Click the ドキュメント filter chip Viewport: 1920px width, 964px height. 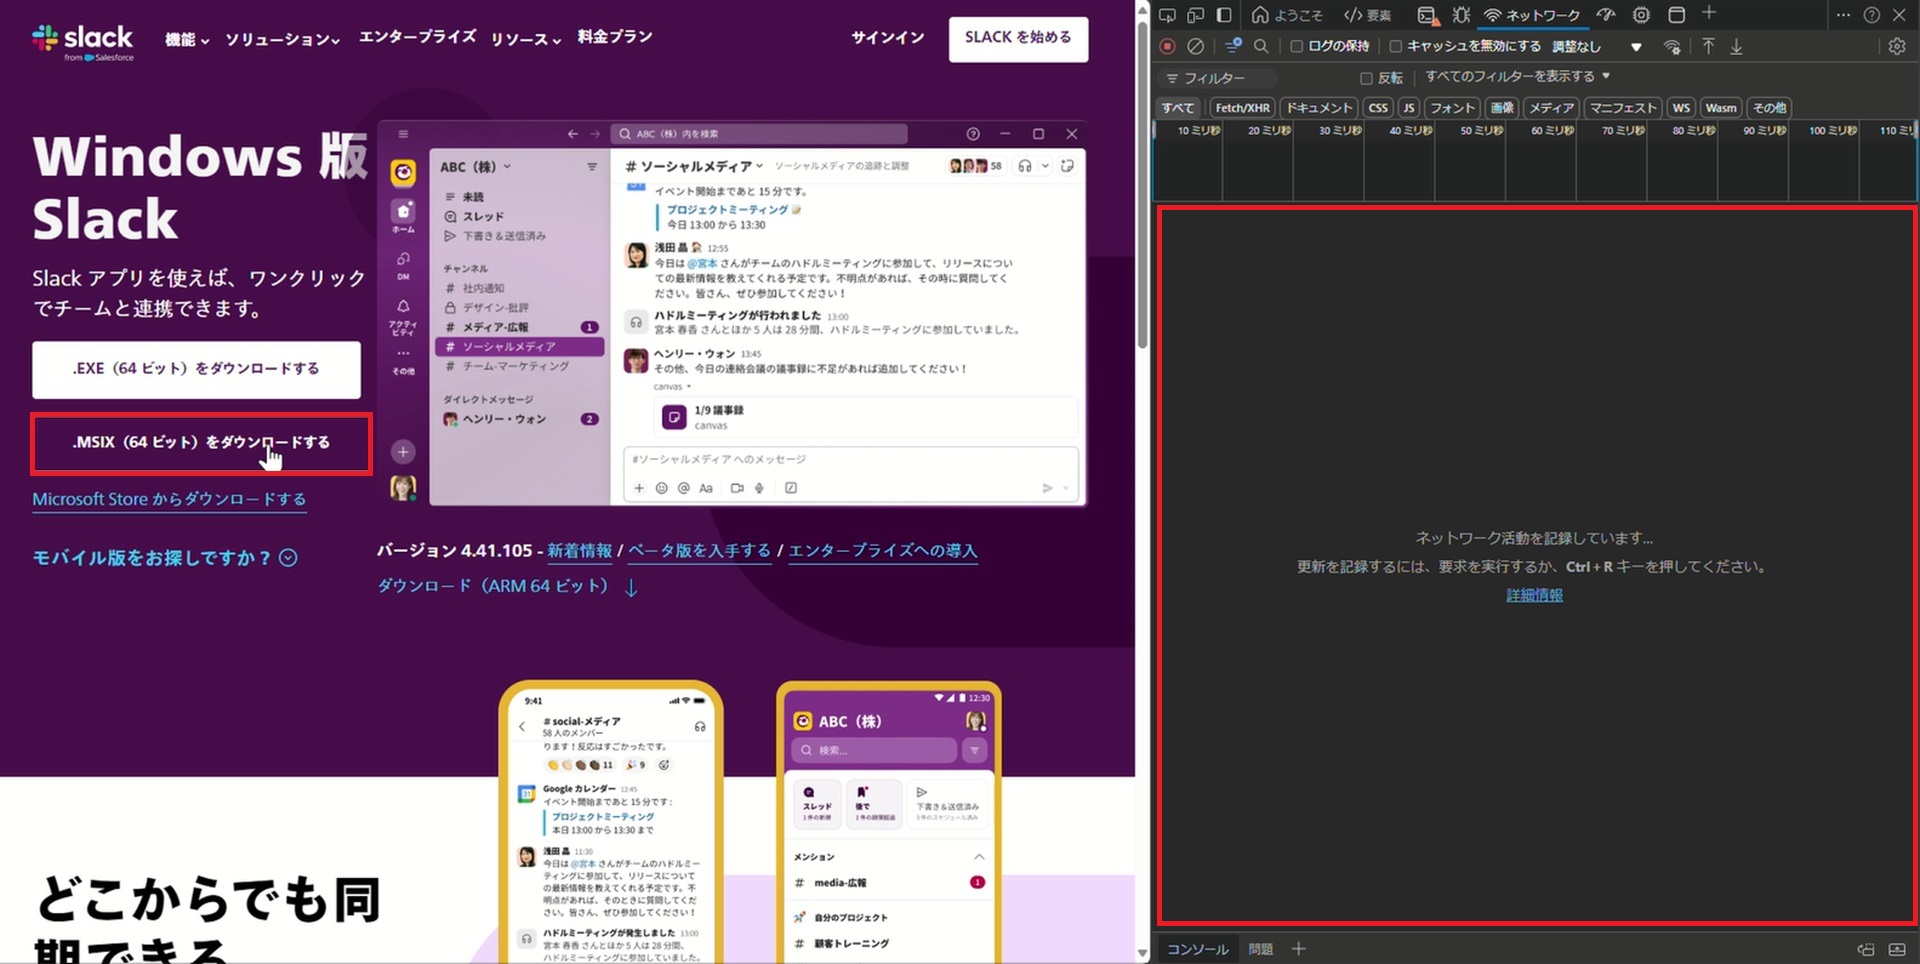tap(1319, 108)
